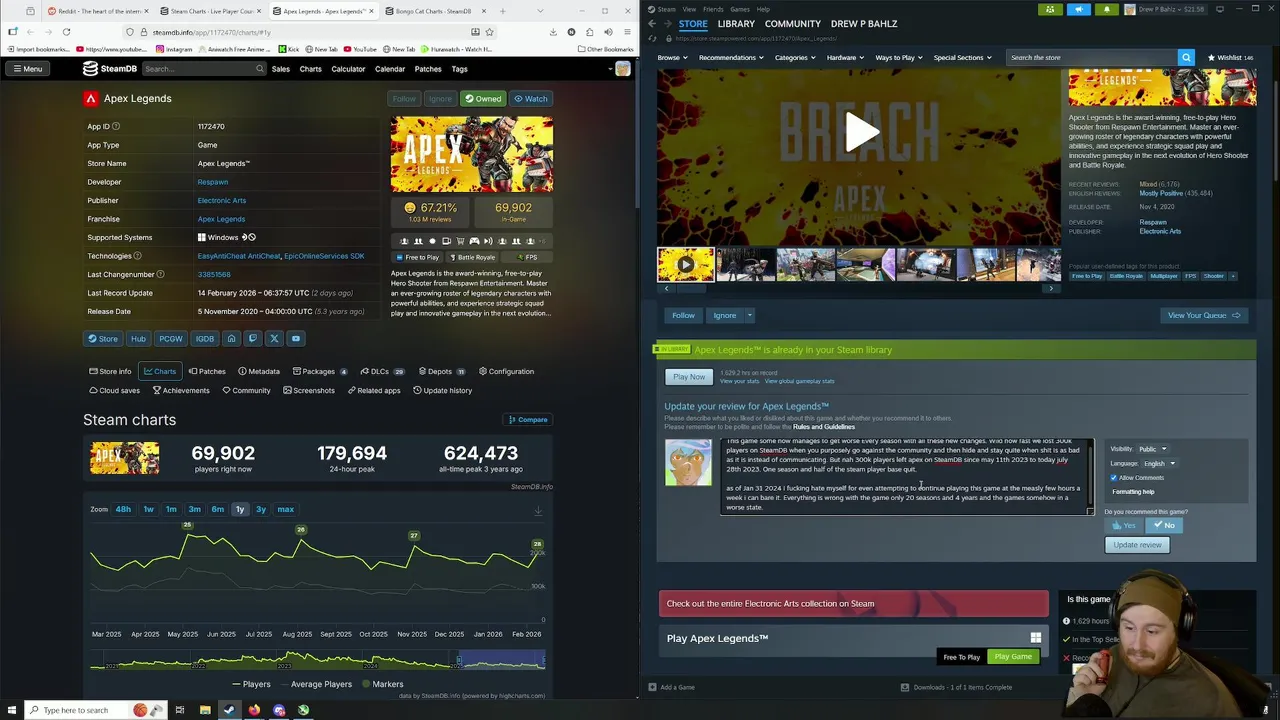
Task: Toggle the Watch button on SteamDB
Action: pos(530,98)
